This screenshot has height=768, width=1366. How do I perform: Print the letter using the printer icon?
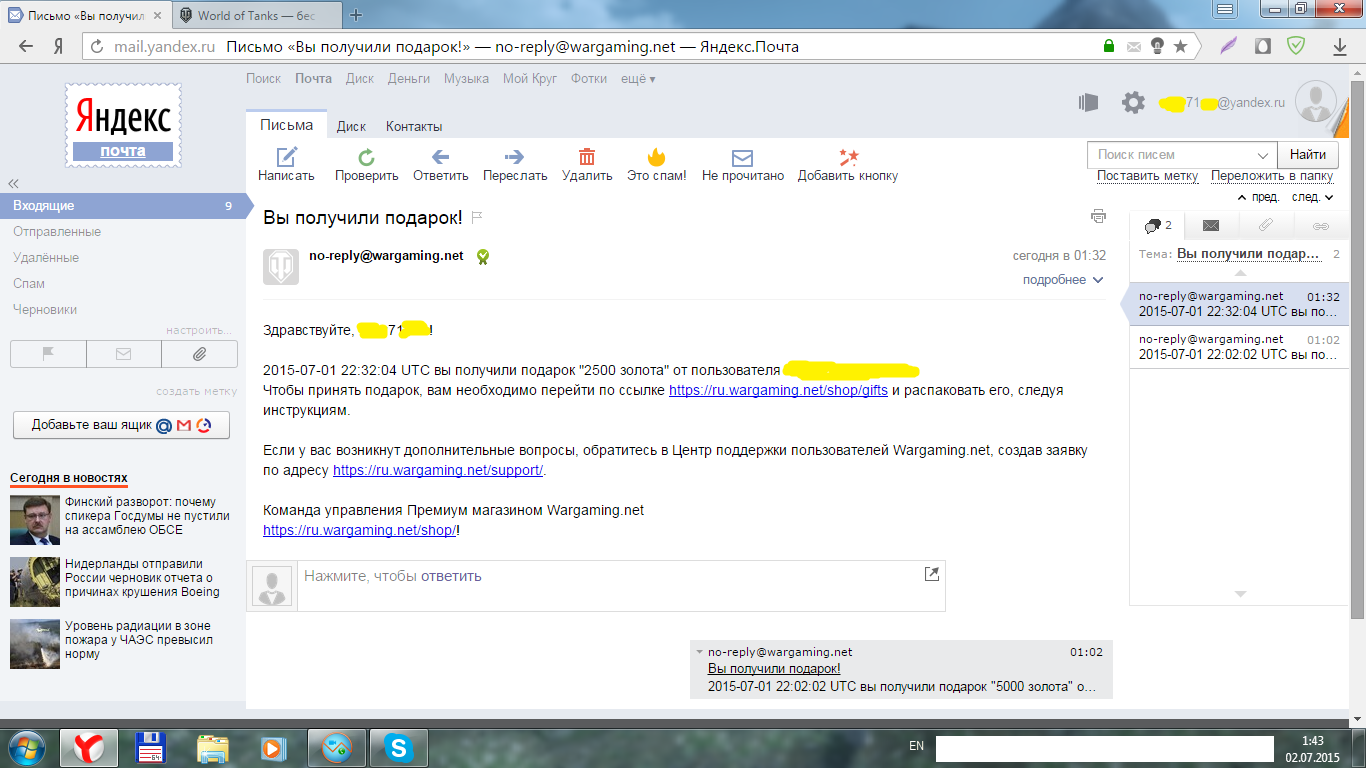click(1099, 216)
